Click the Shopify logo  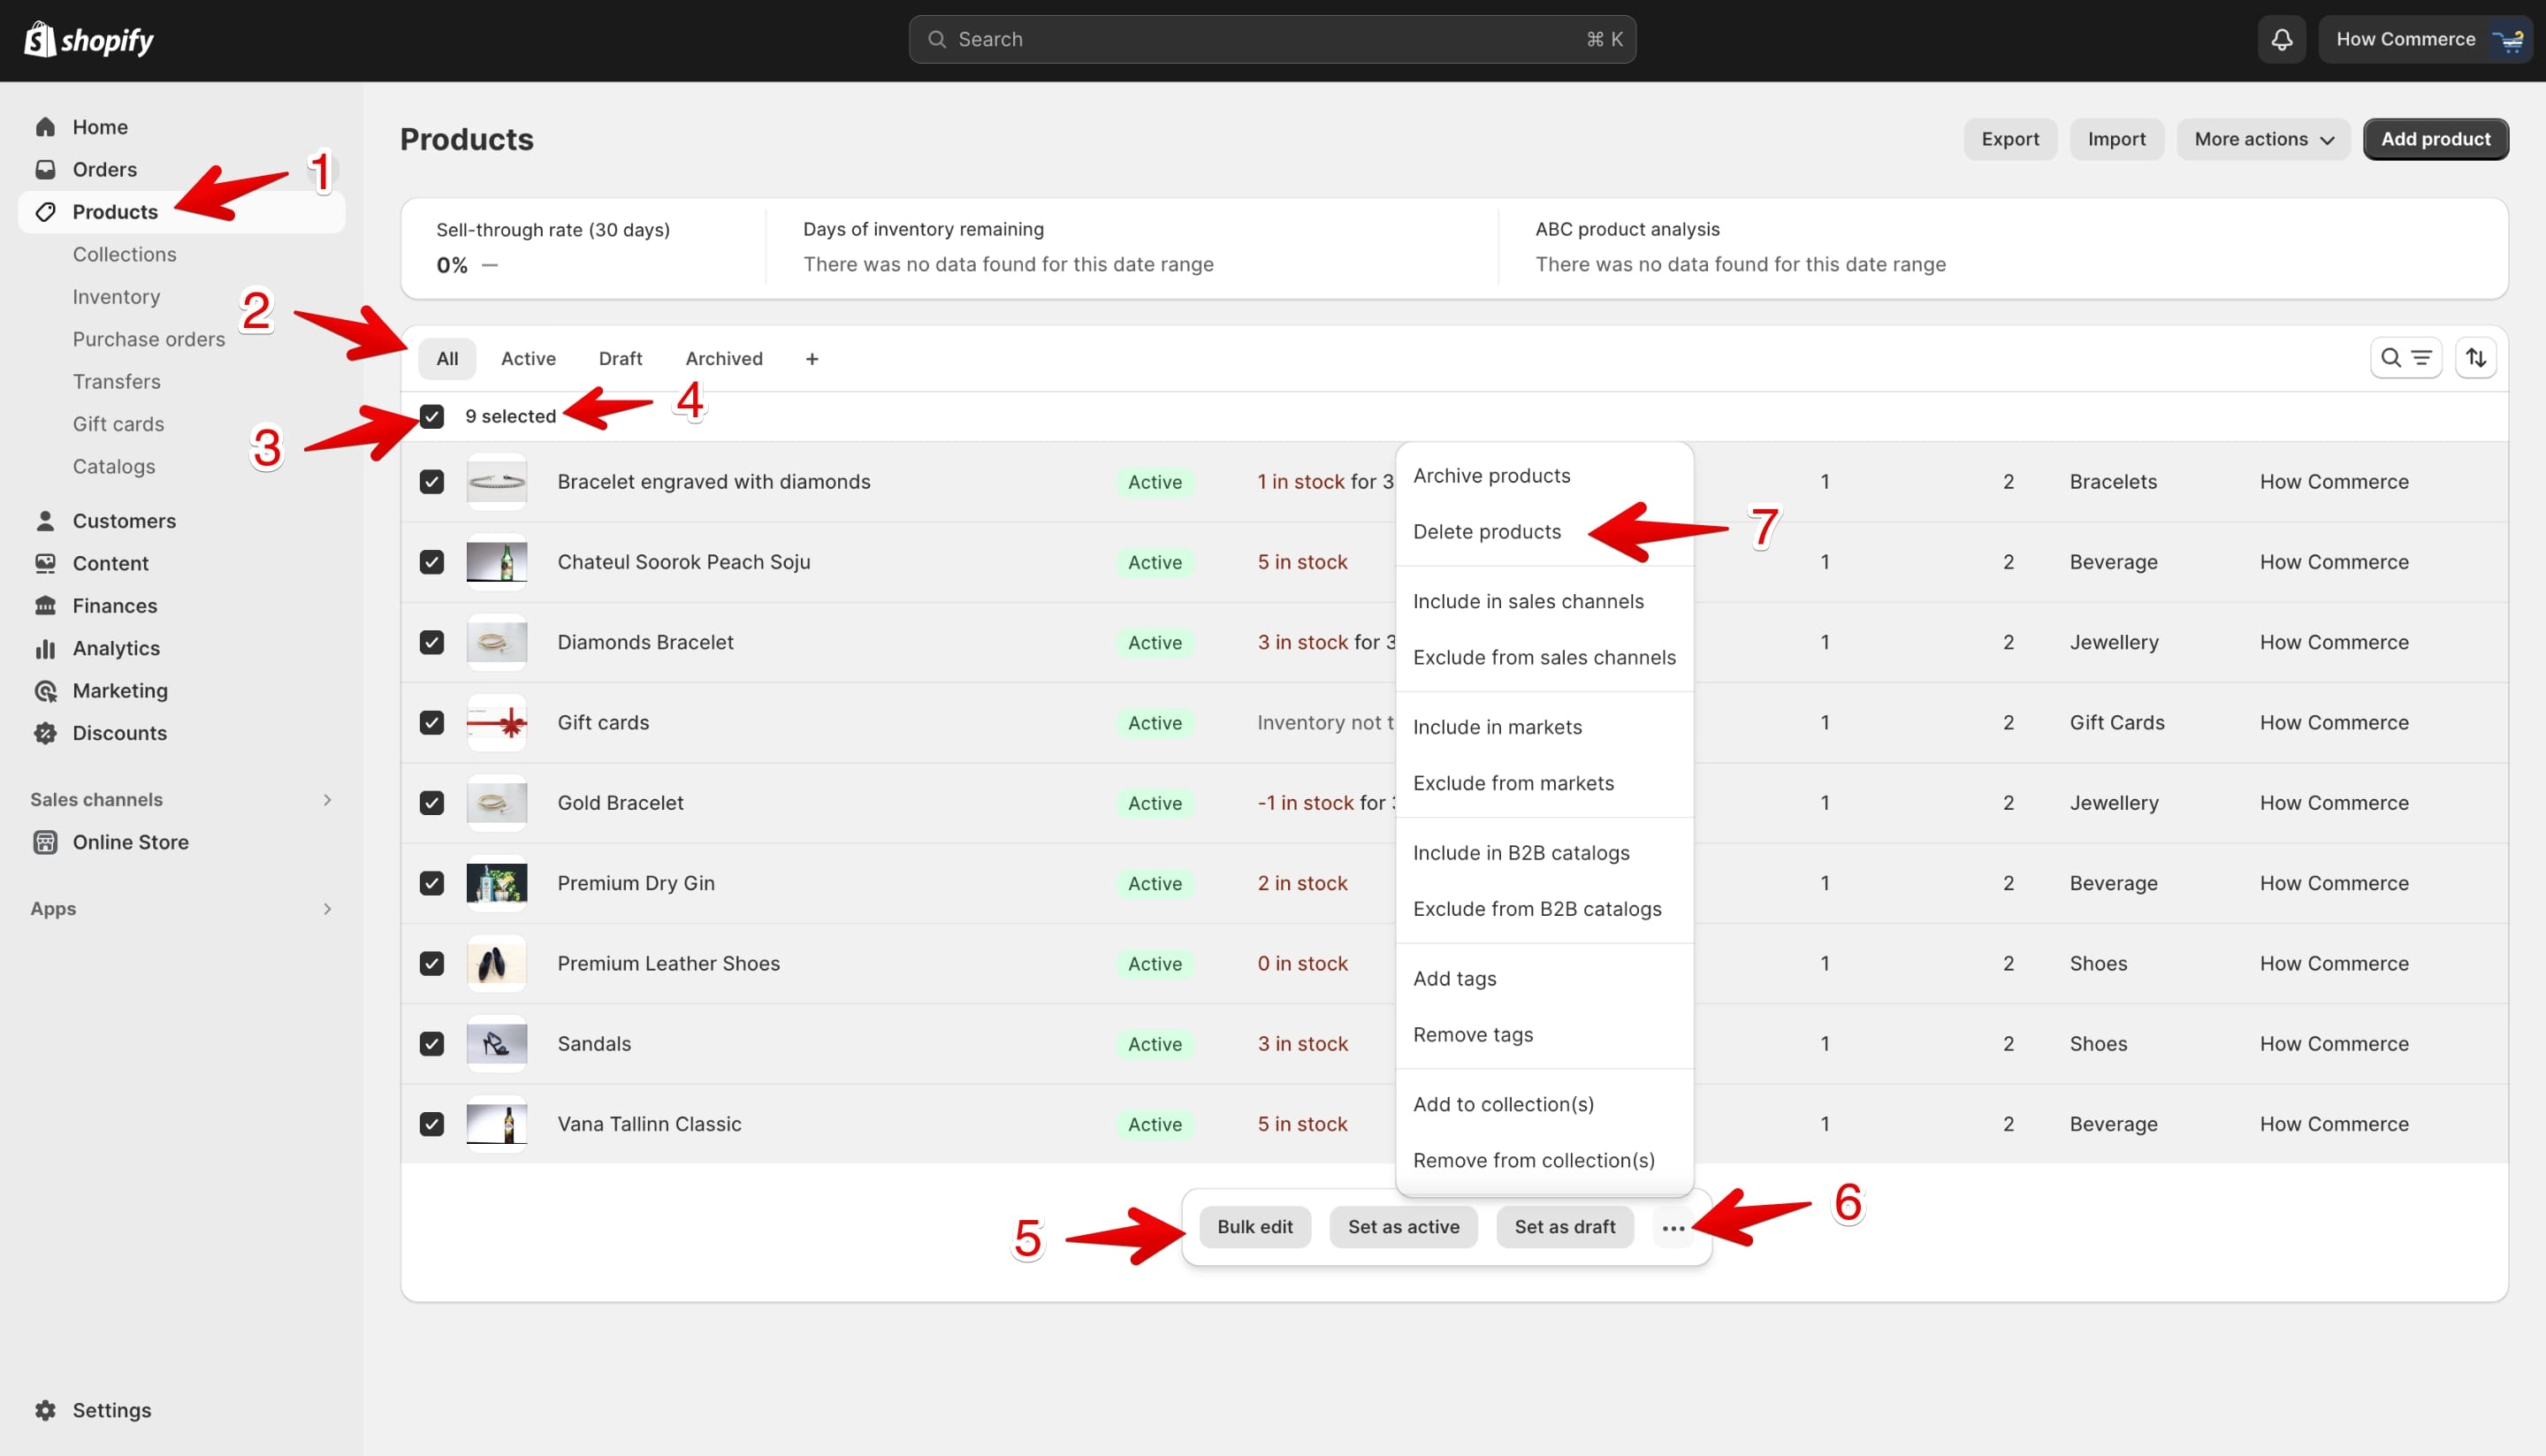(88, 40)
